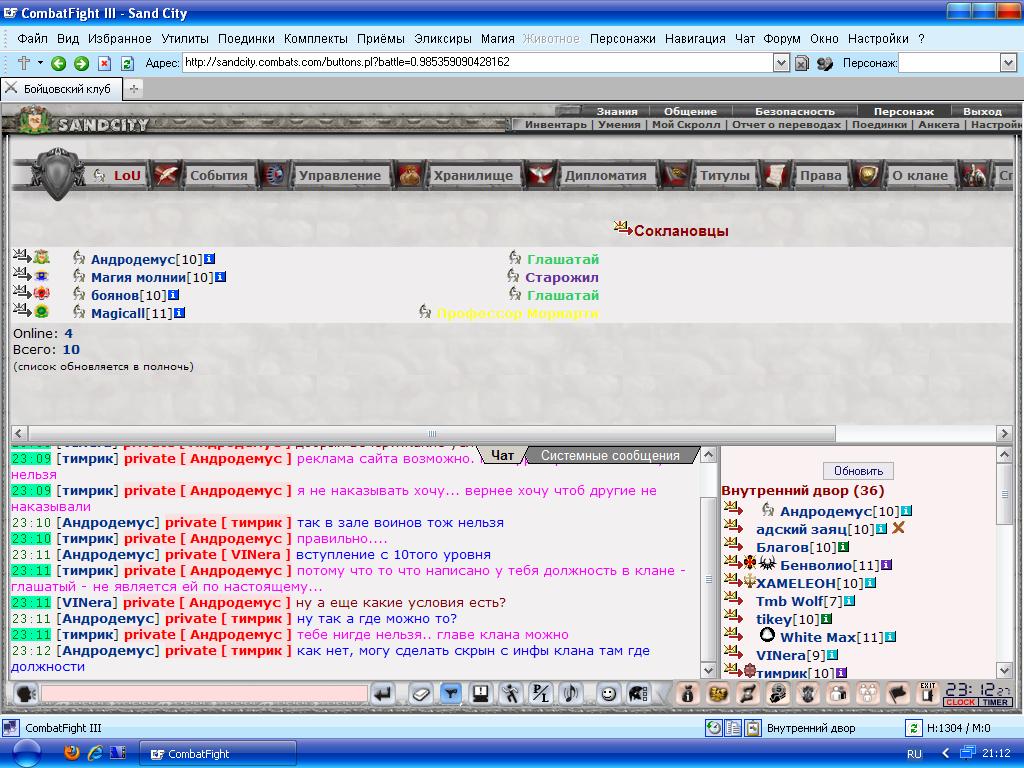Click the info icon next to Magicall[11]
The height and width of the screenshot is (768, 1024).
[x=180, y=313]
